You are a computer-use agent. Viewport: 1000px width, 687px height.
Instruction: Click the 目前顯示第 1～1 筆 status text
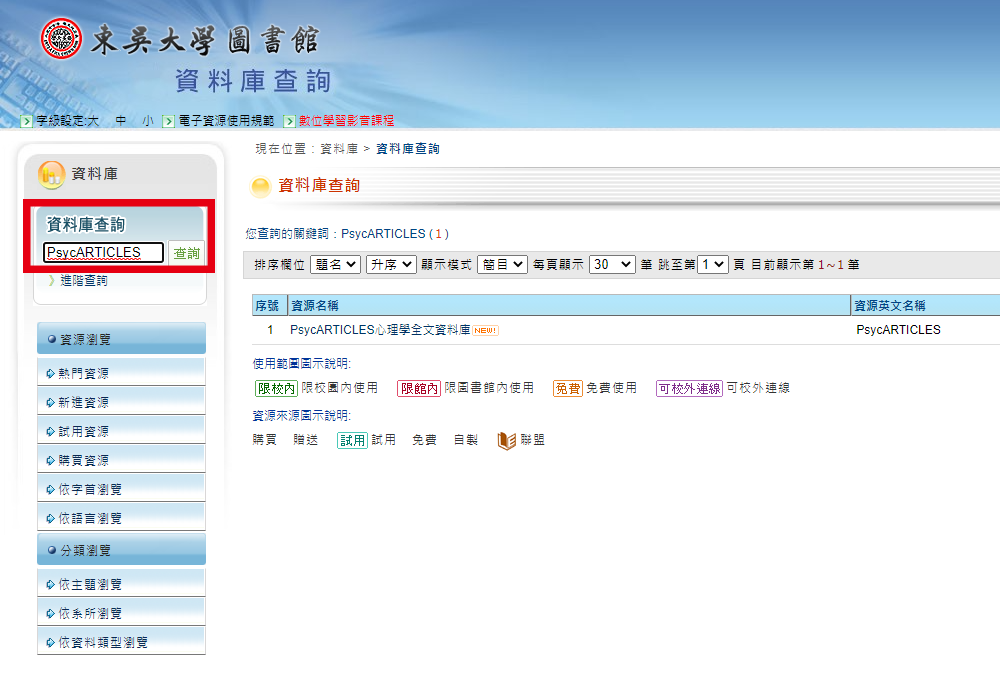pos(805,265)
